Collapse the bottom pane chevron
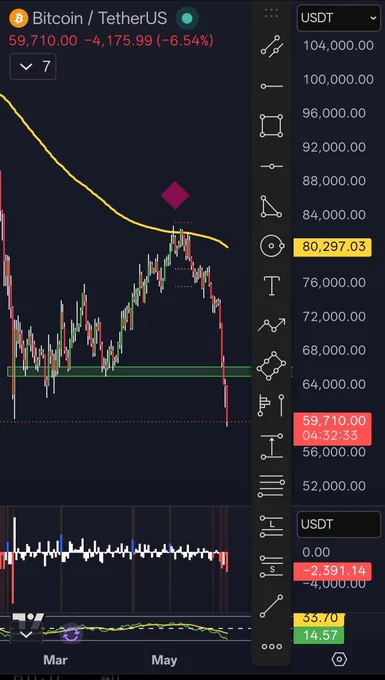385x680 pixels. click(26, 634)
